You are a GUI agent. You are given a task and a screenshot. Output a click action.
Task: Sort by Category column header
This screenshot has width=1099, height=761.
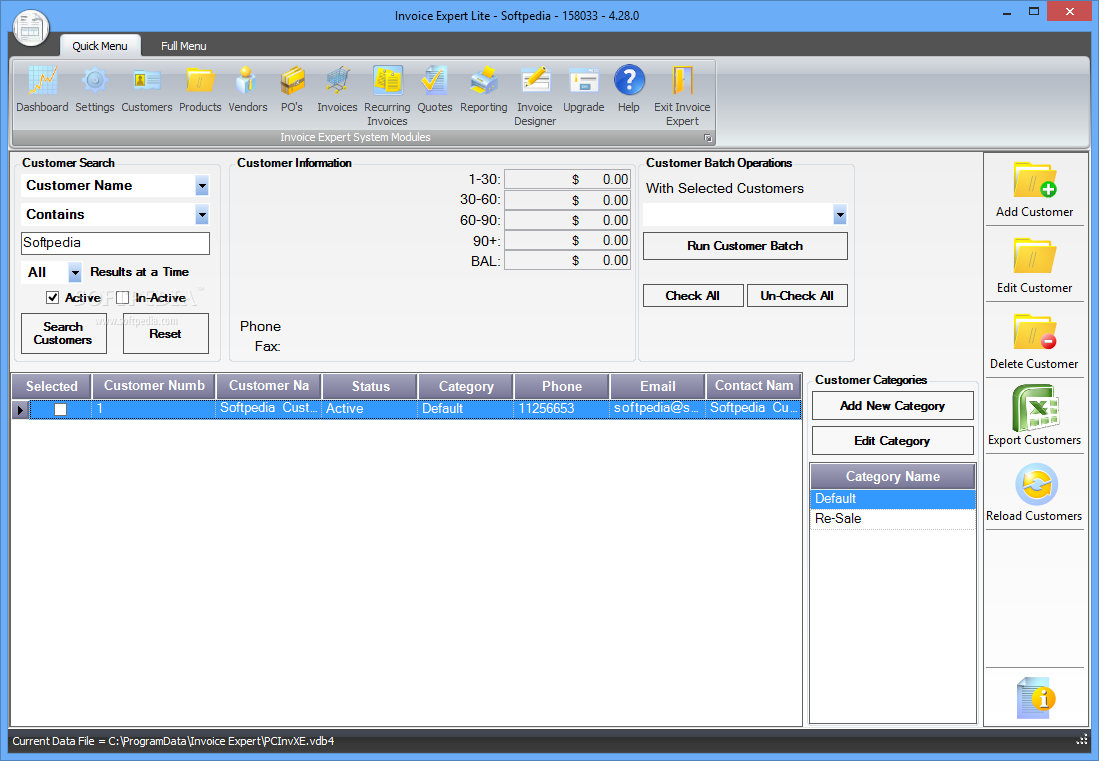coord(466,386)
